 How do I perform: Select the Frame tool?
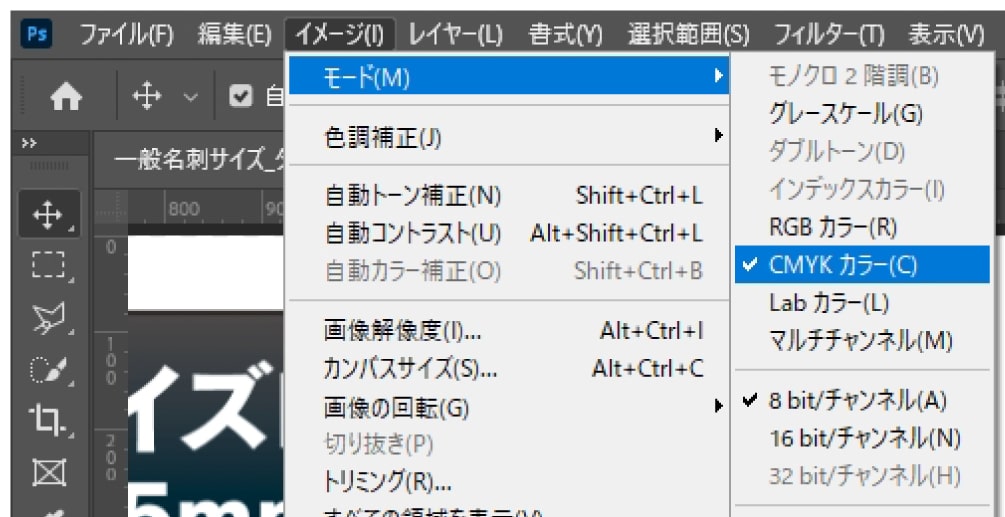[48, 471]
